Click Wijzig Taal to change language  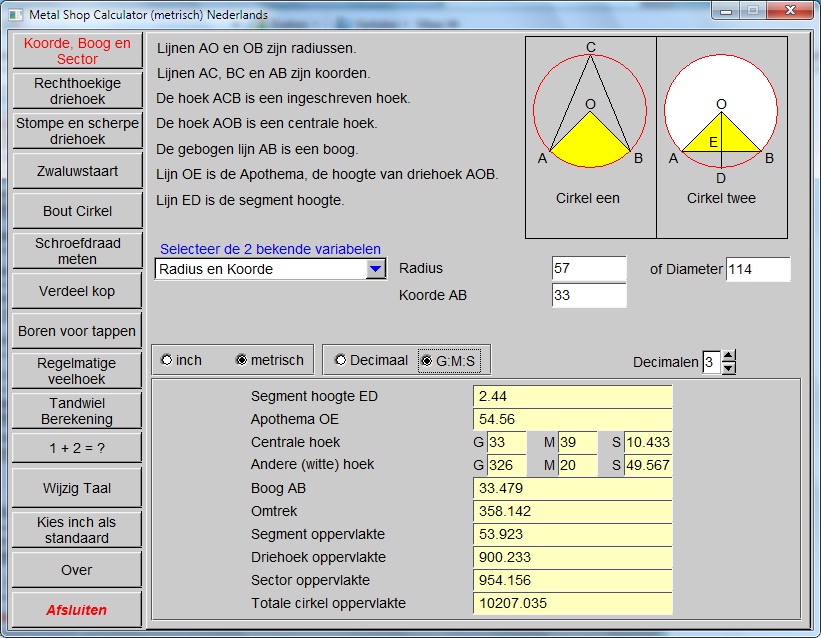coord(77,488)
